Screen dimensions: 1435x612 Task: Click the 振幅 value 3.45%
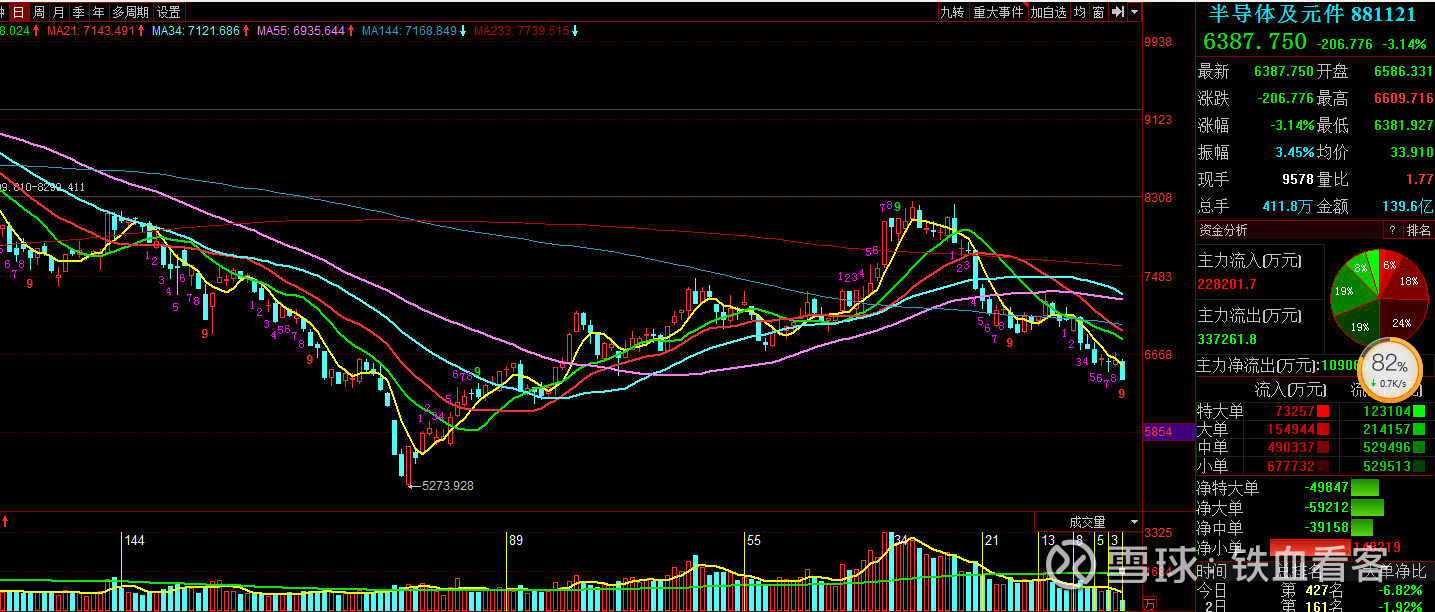click(x=1293, y=153)
